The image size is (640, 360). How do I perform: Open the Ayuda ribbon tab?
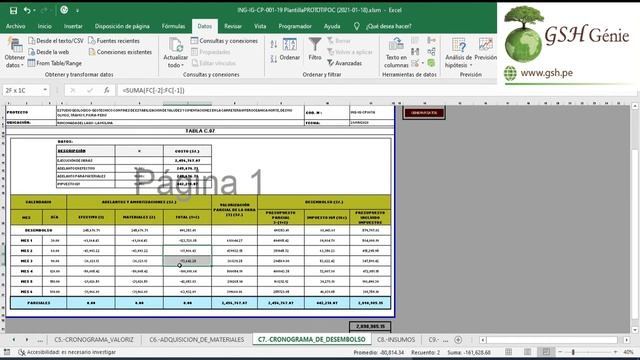click(332, 26)
